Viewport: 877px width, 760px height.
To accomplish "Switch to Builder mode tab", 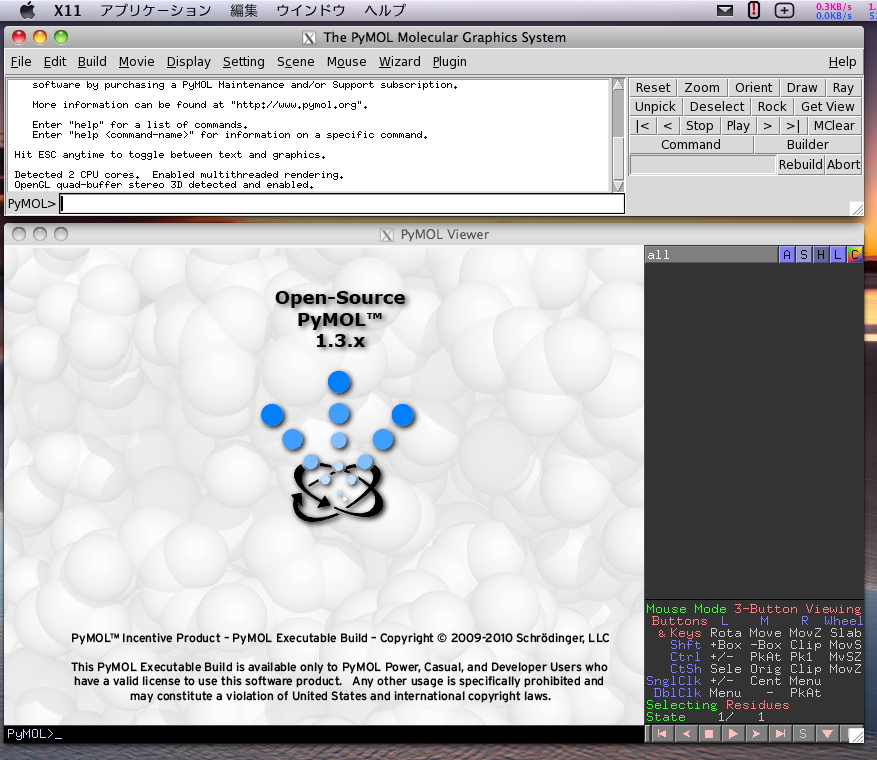I will coord(808,145).
